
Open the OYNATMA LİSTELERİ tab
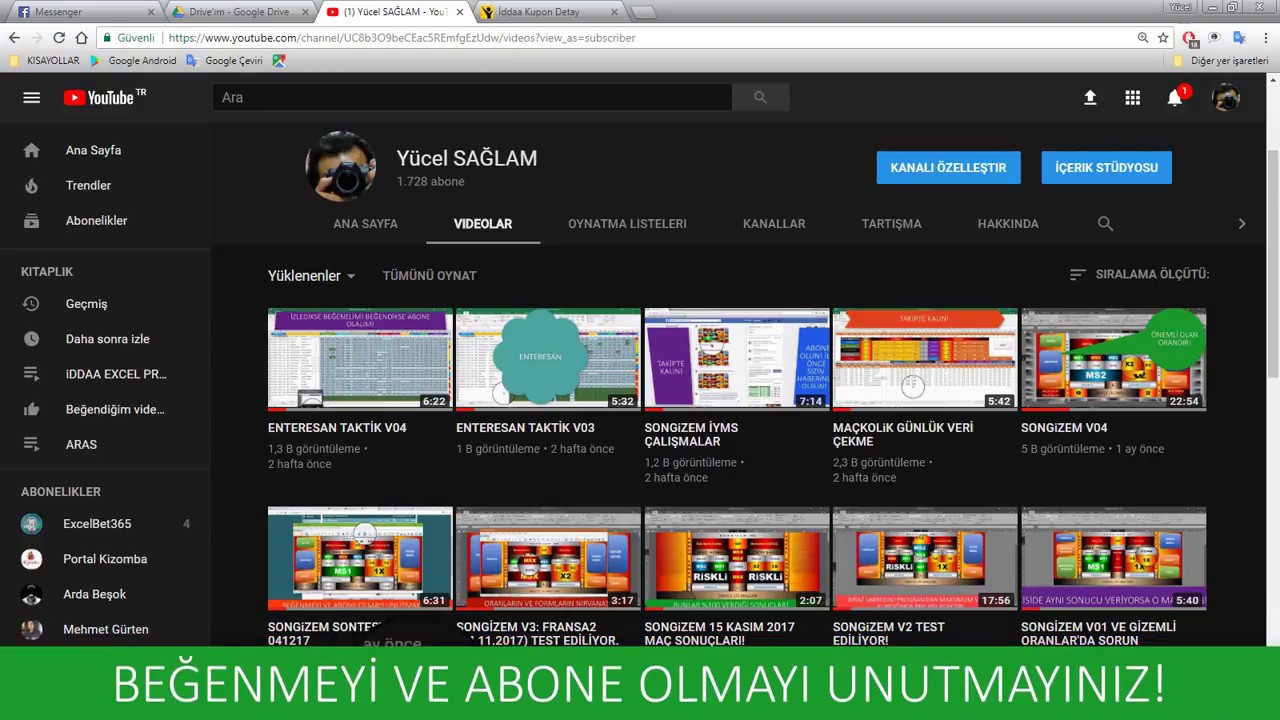(627, 224)
